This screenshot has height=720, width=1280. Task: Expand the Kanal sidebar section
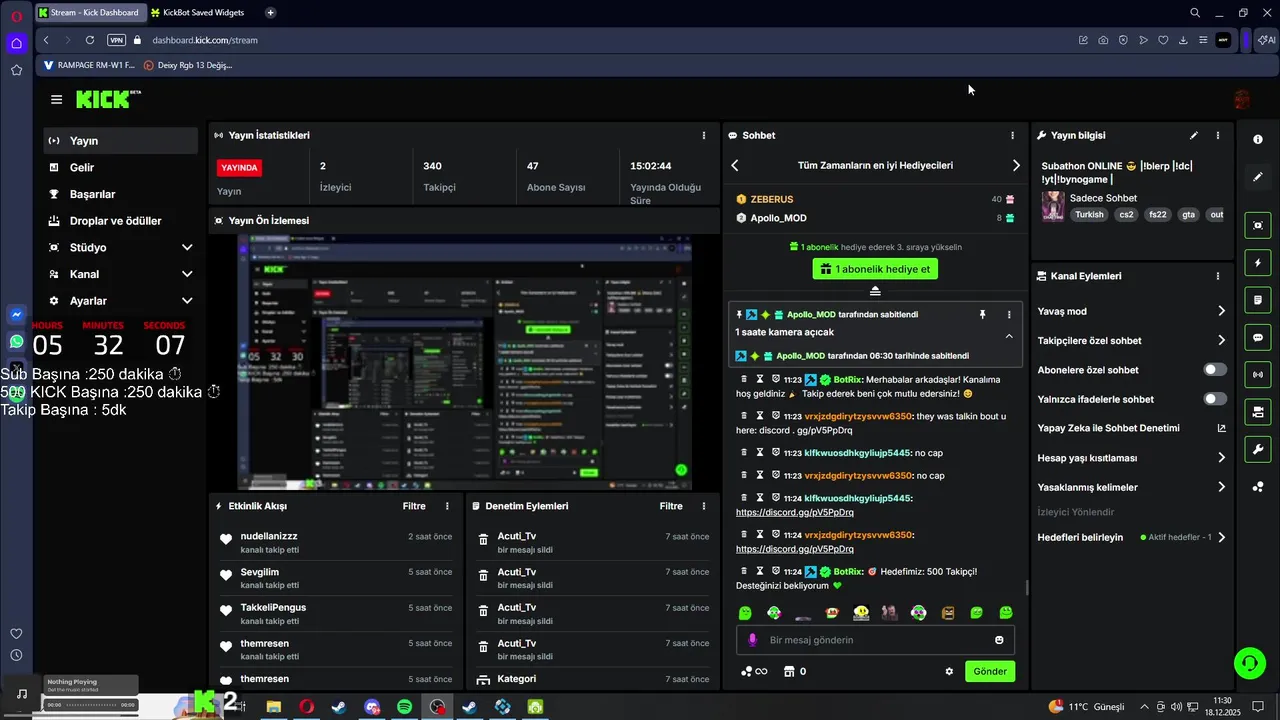coord(187,274)
